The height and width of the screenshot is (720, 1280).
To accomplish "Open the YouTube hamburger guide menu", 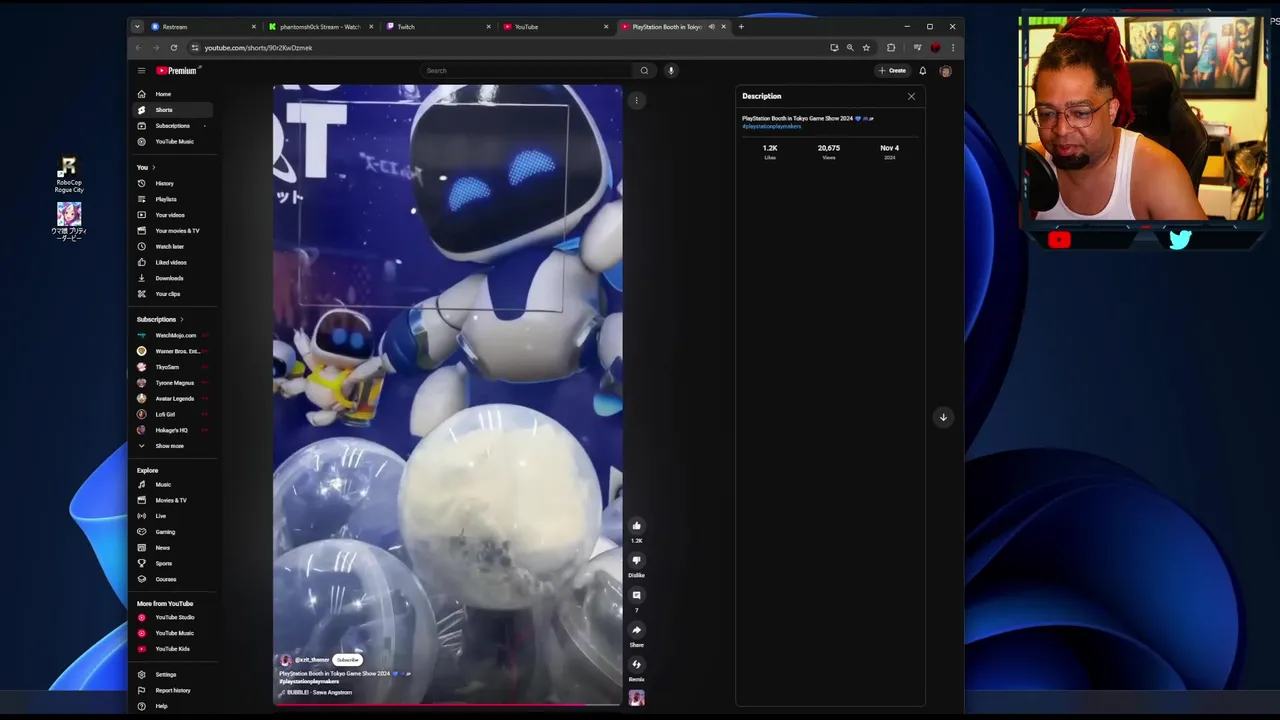I will (x=141, y=71).
